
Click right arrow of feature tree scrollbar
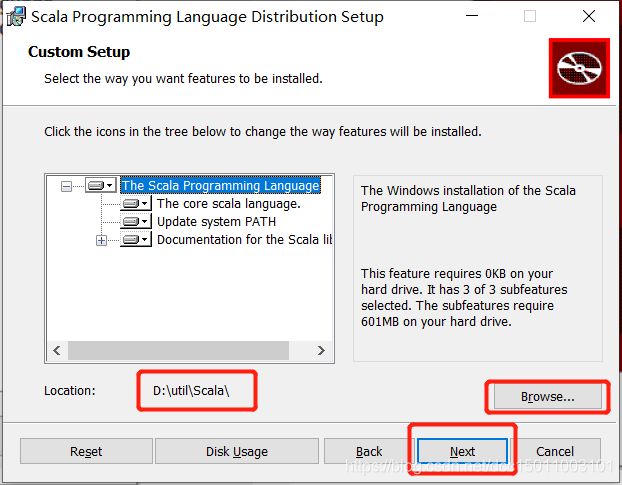321,350
